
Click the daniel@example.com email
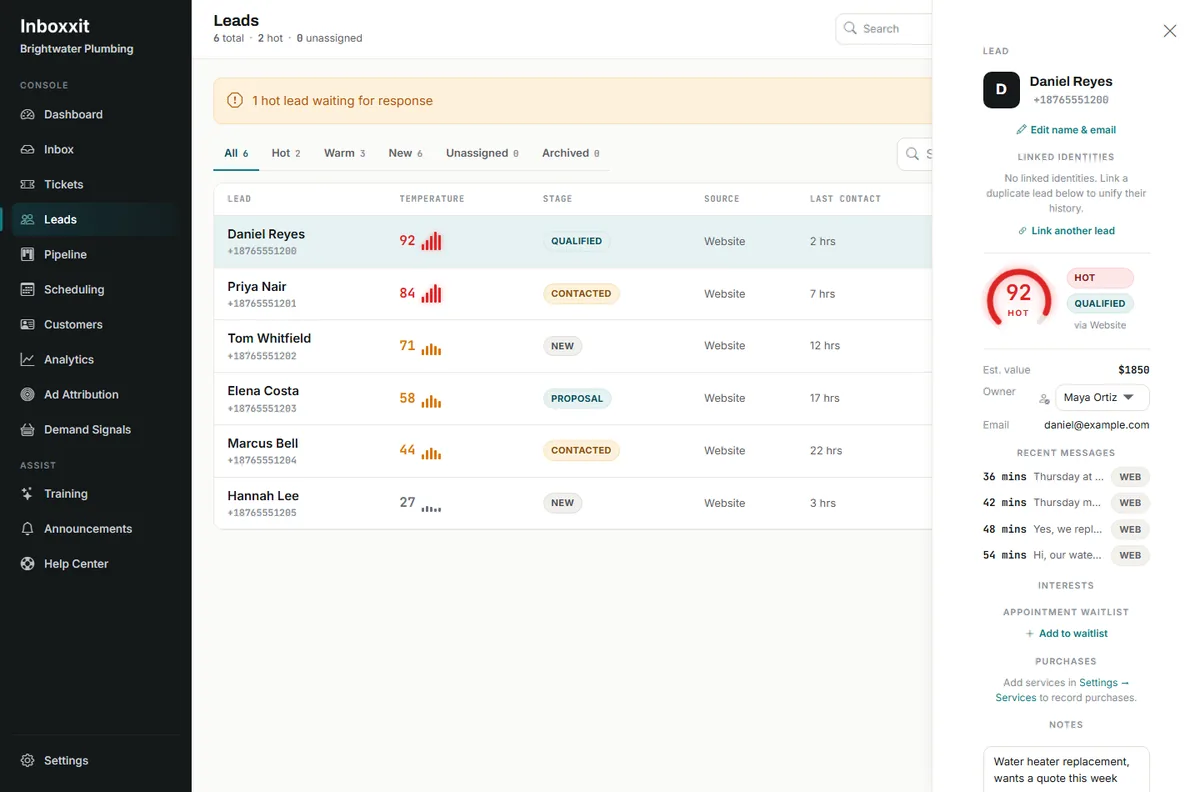point(1097,425)
